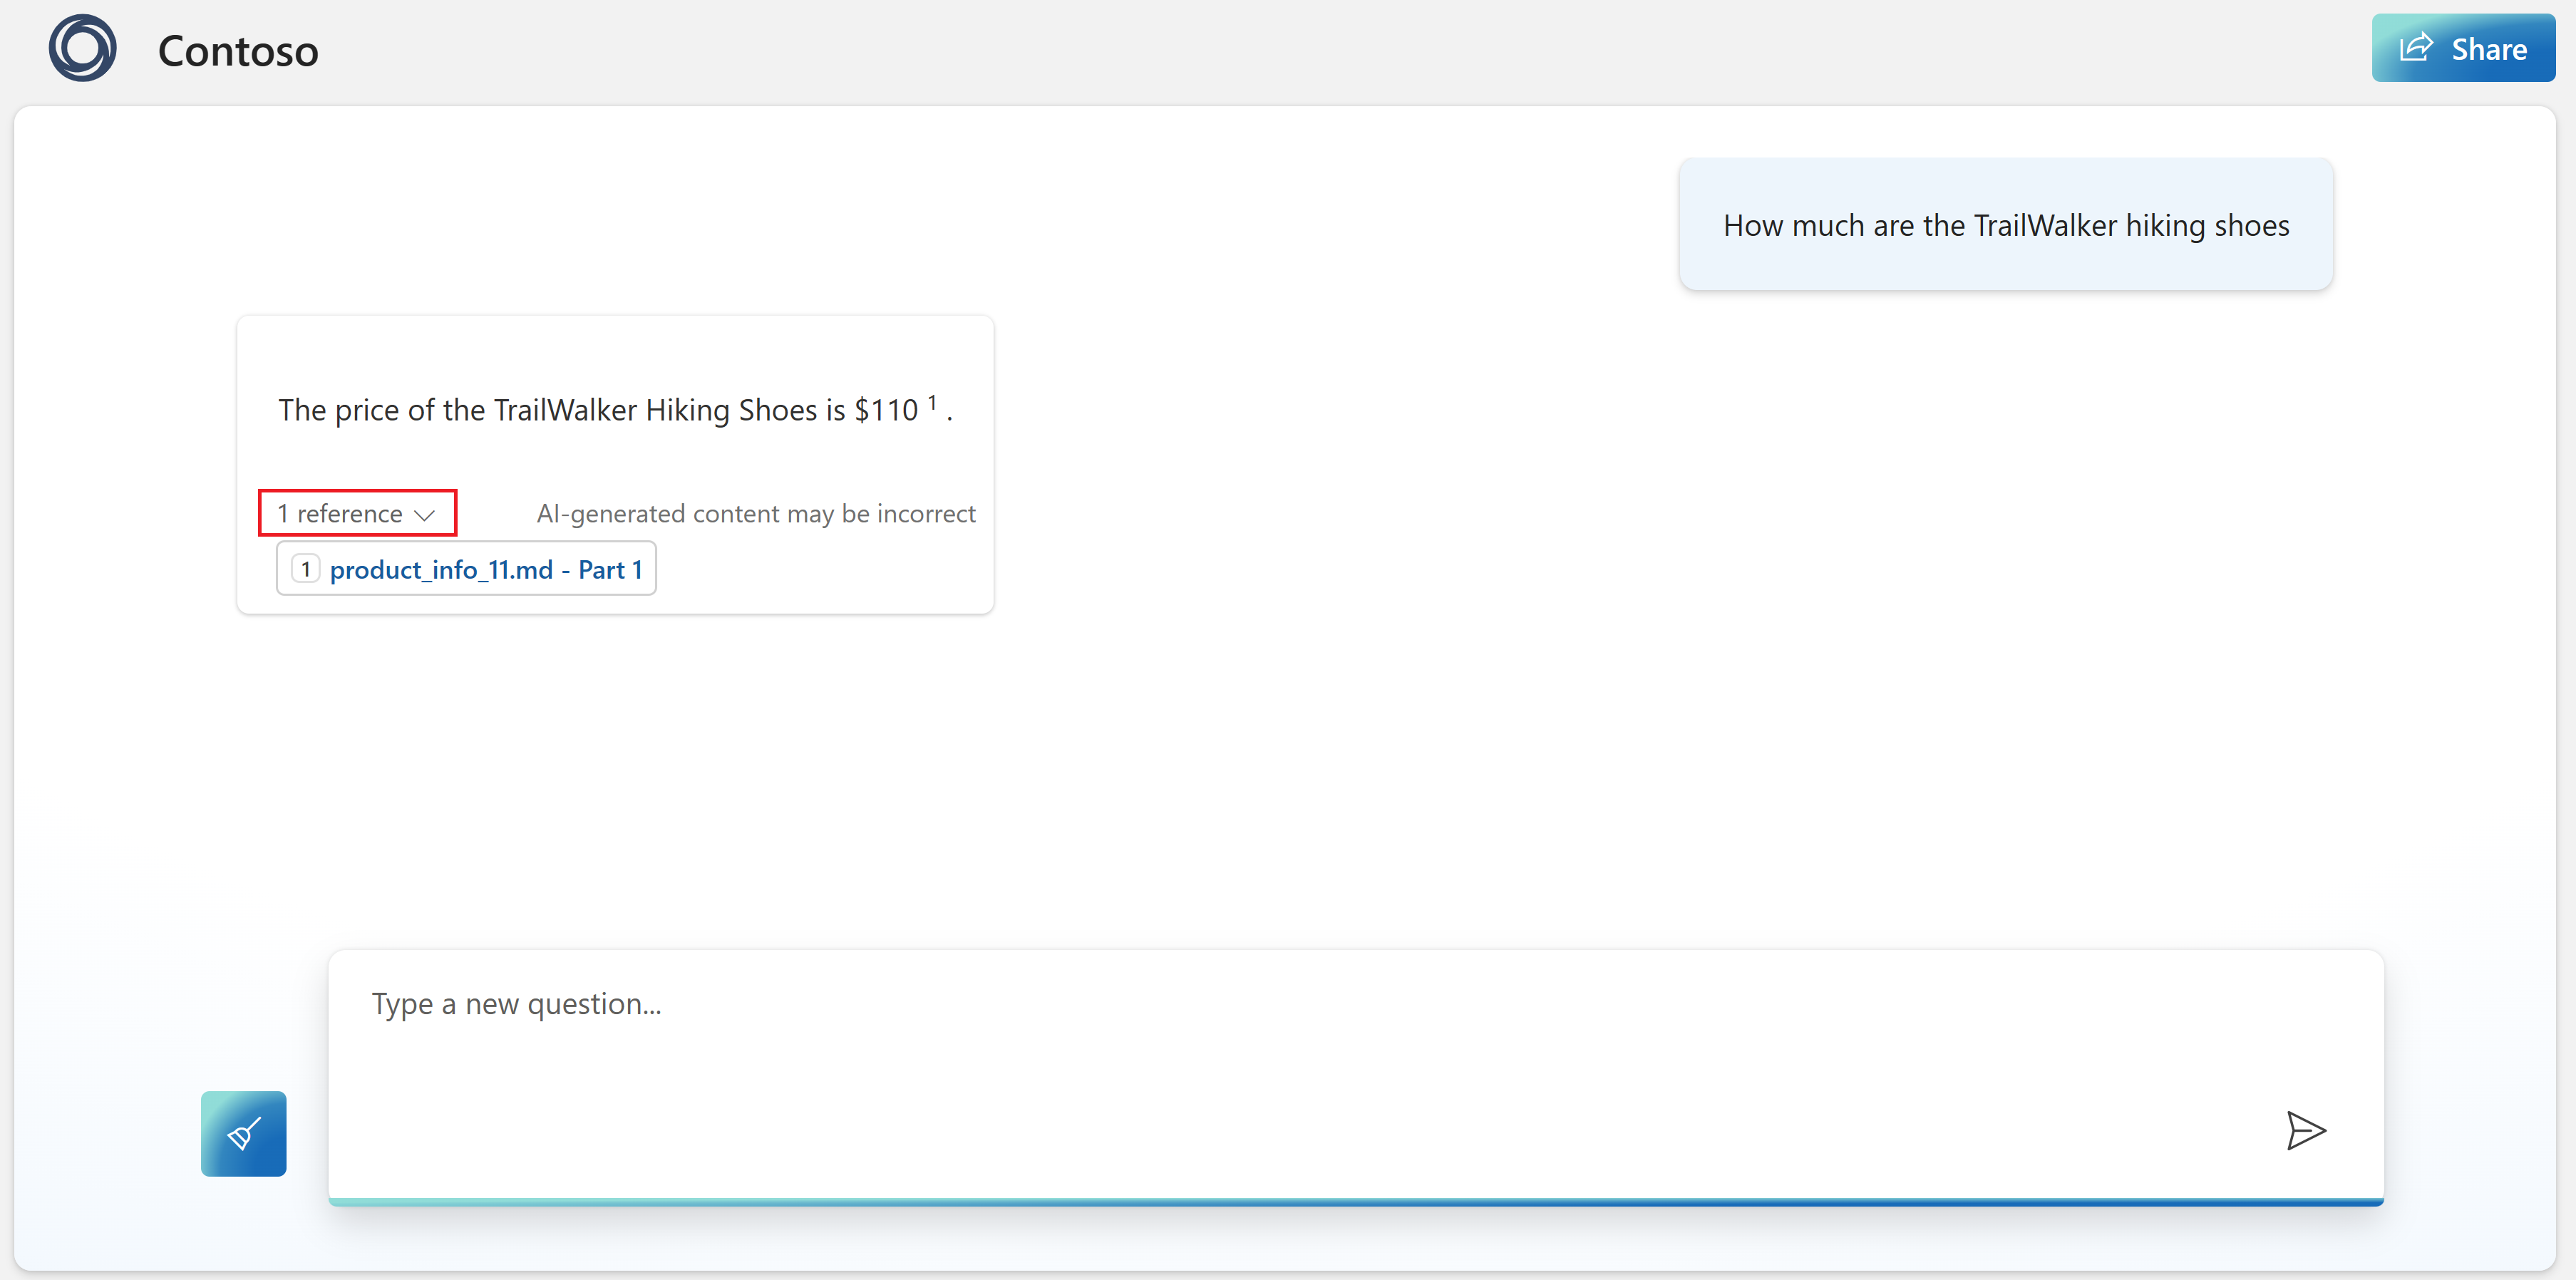Click the chevron beside '1 reference'
The width and height of the screenshot is (2576, 1280).
tap(425, 515)
